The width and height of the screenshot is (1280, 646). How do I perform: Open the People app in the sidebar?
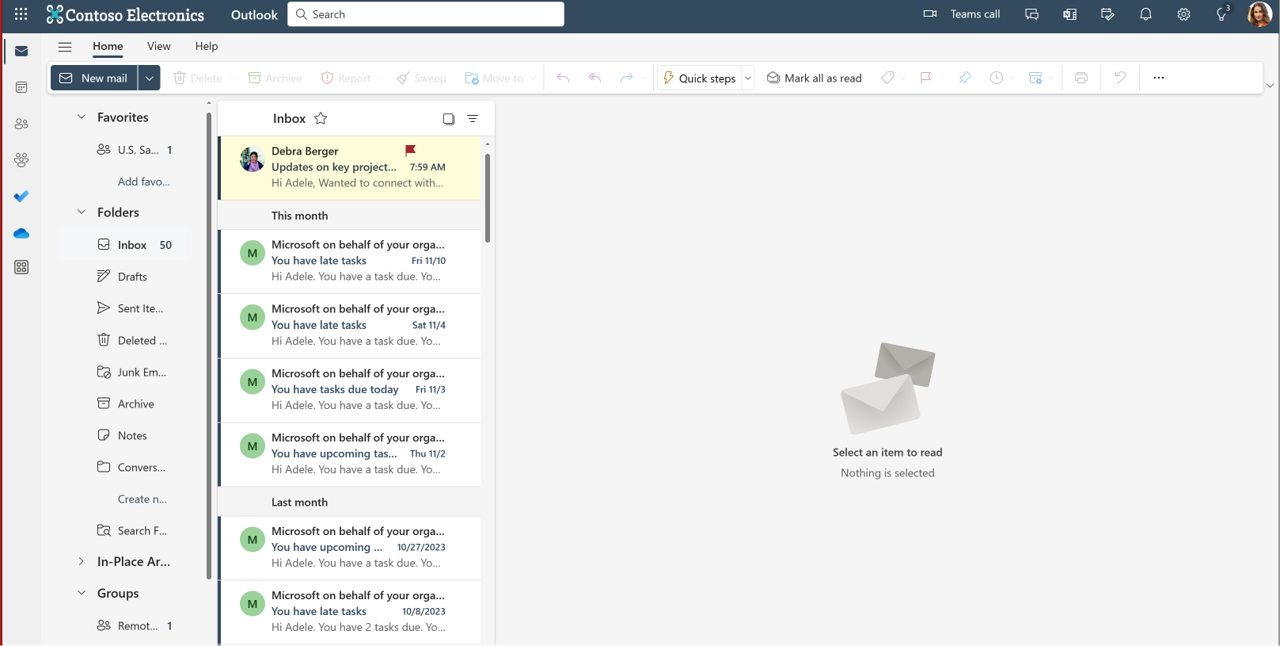[21, 123]
